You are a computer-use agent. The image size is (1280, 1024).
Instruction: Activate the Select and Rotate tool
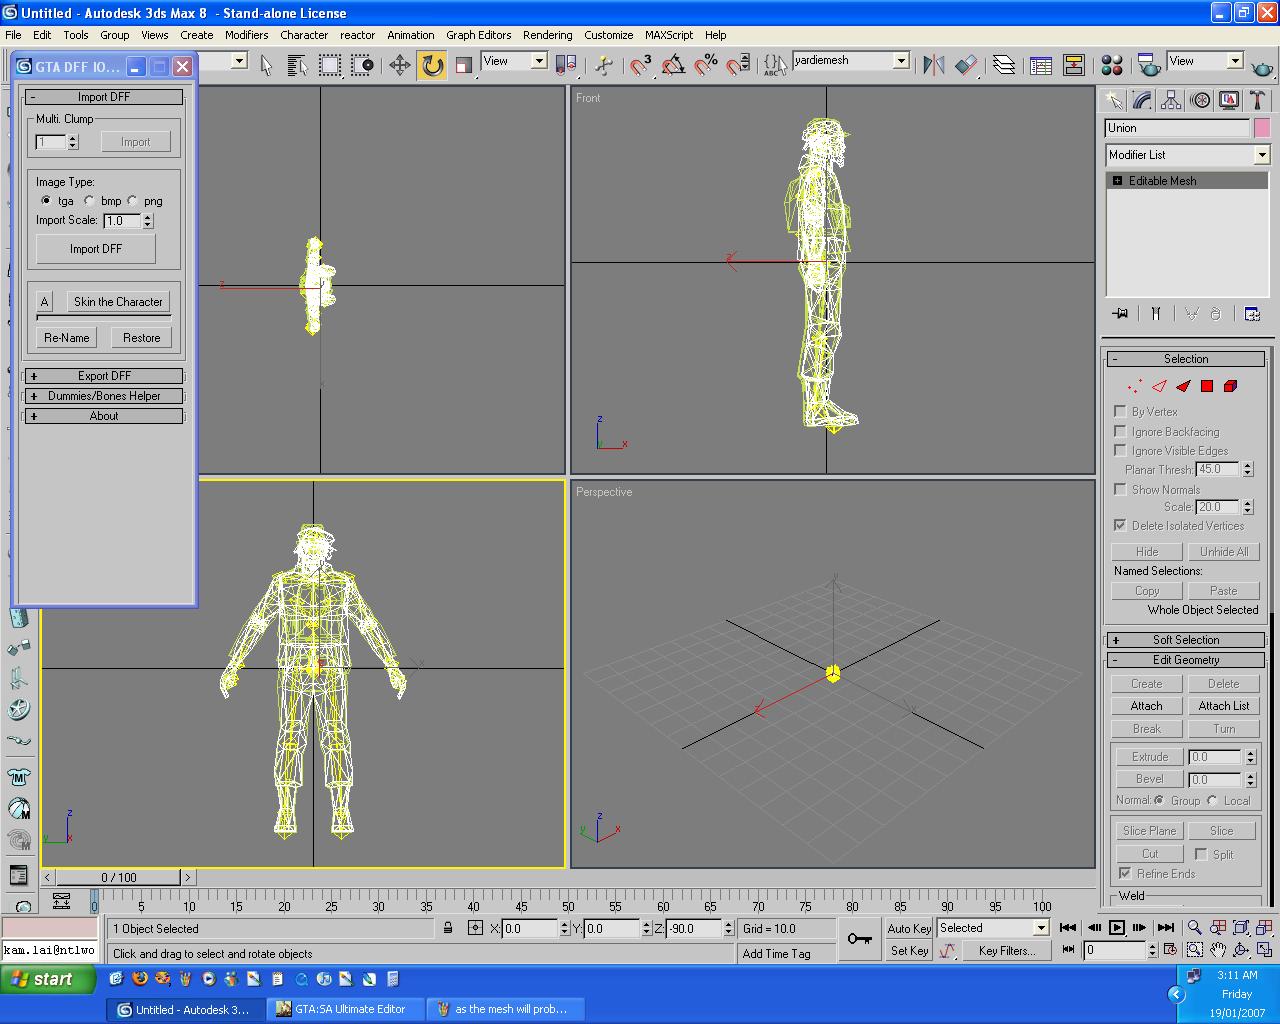[432, 65]
